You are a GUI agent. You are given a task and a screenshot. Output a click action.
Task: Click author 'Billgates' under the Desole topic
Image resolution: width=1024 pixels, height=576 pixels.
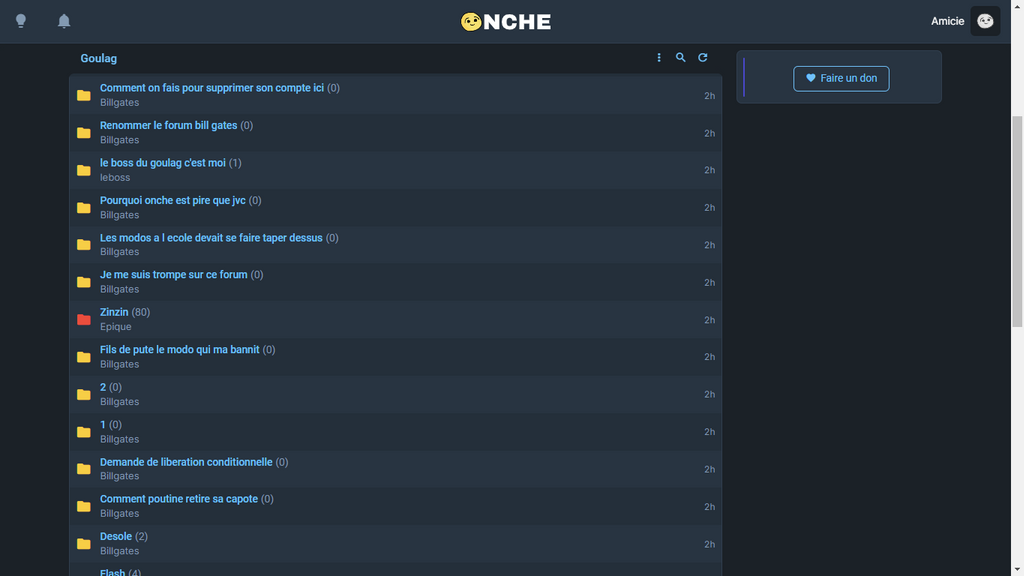click(120, 551)
